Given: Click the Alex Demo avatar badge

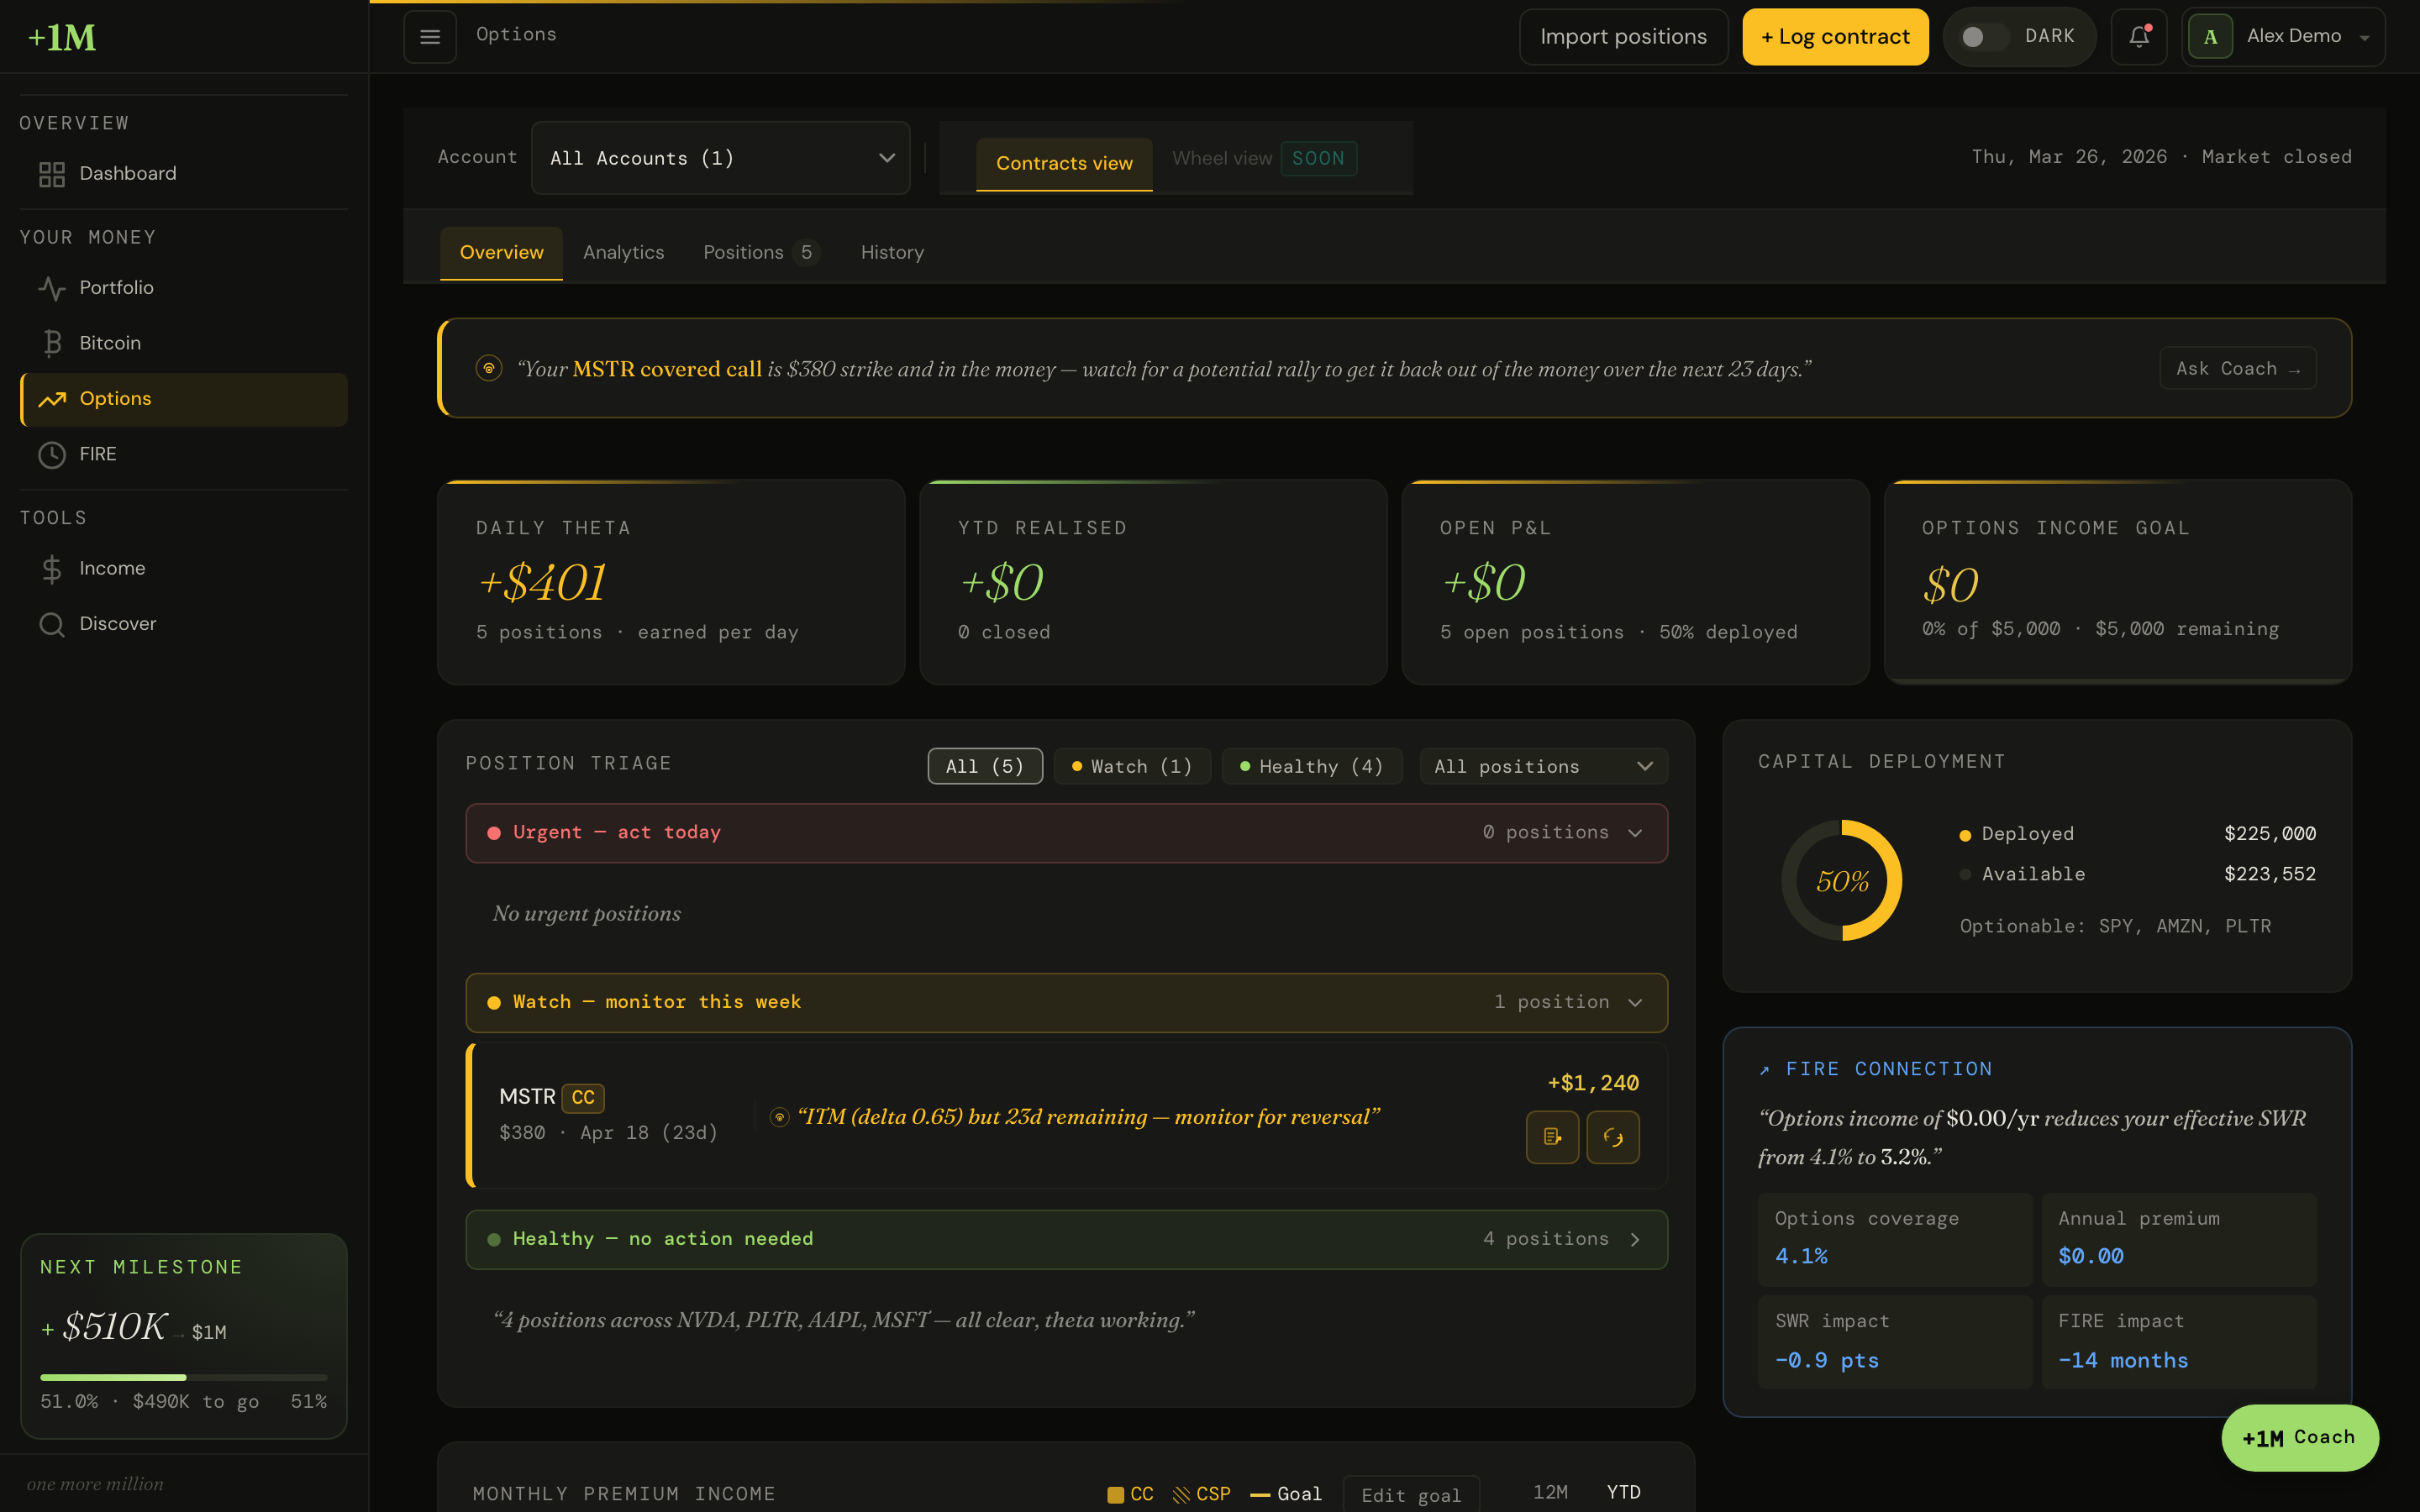Looking at the screenshot, I should click(x=2211, y=37).
